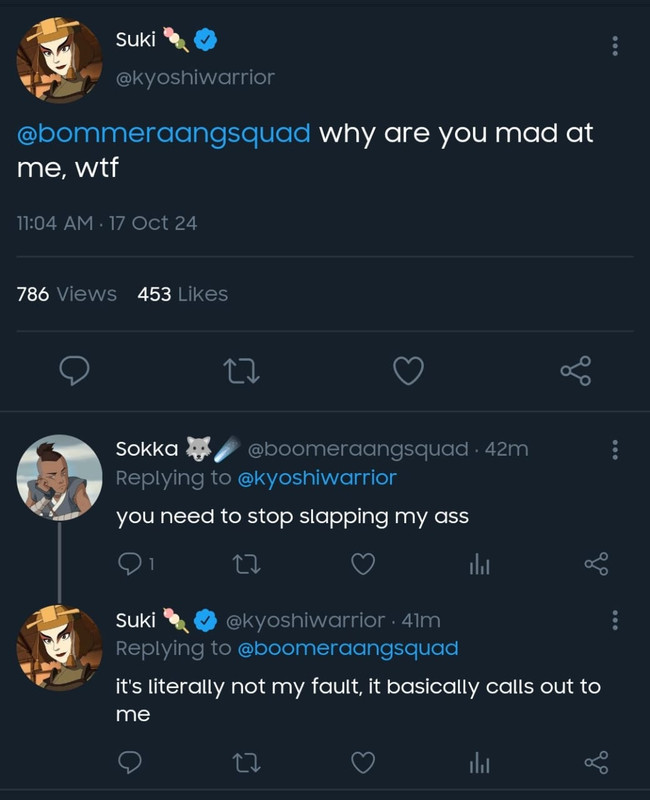The image size is (650, 800).
Task: Like Sokka's reply tweet
Action: click(363, 565)
